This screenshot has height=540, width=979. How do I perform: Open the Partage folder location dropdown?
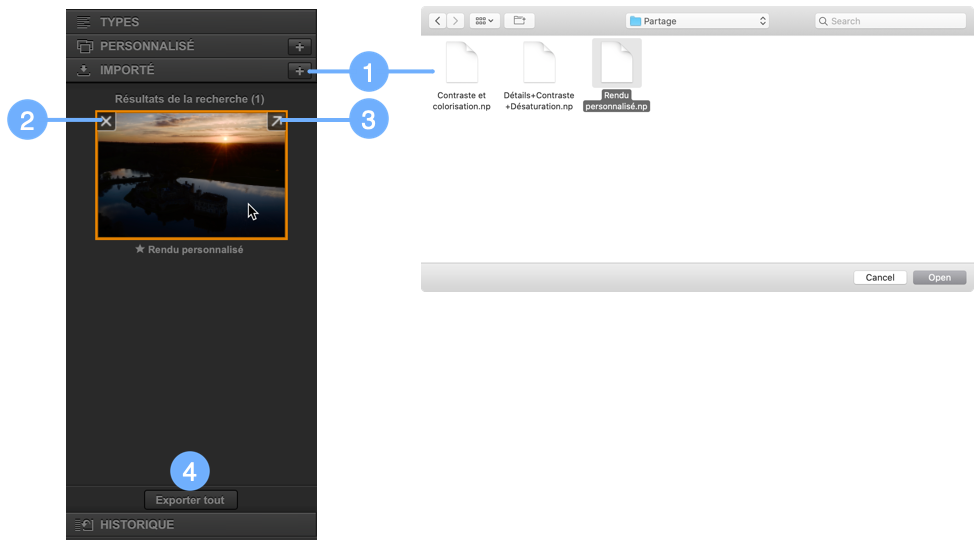click(x=697, y=21)
